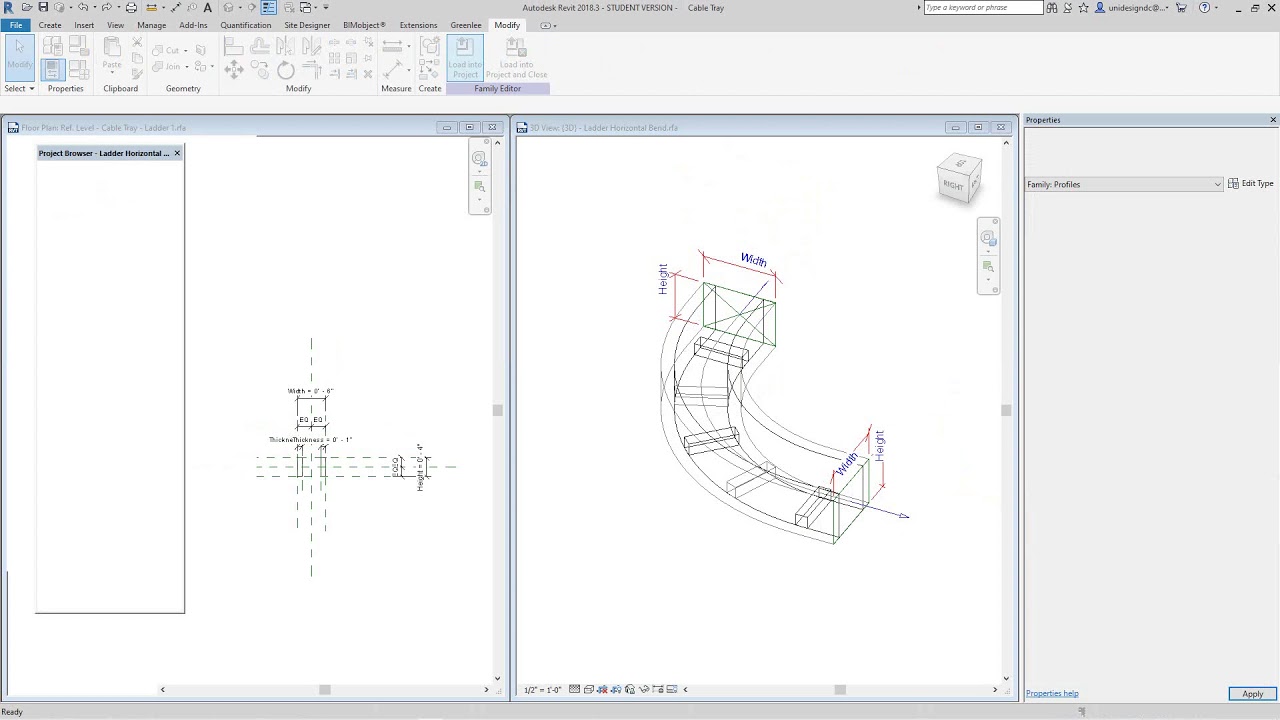This screenshot has height=720, width=1280.
Task: Click Load into Project
Action: pyautogui.click(x=465, y=58)
